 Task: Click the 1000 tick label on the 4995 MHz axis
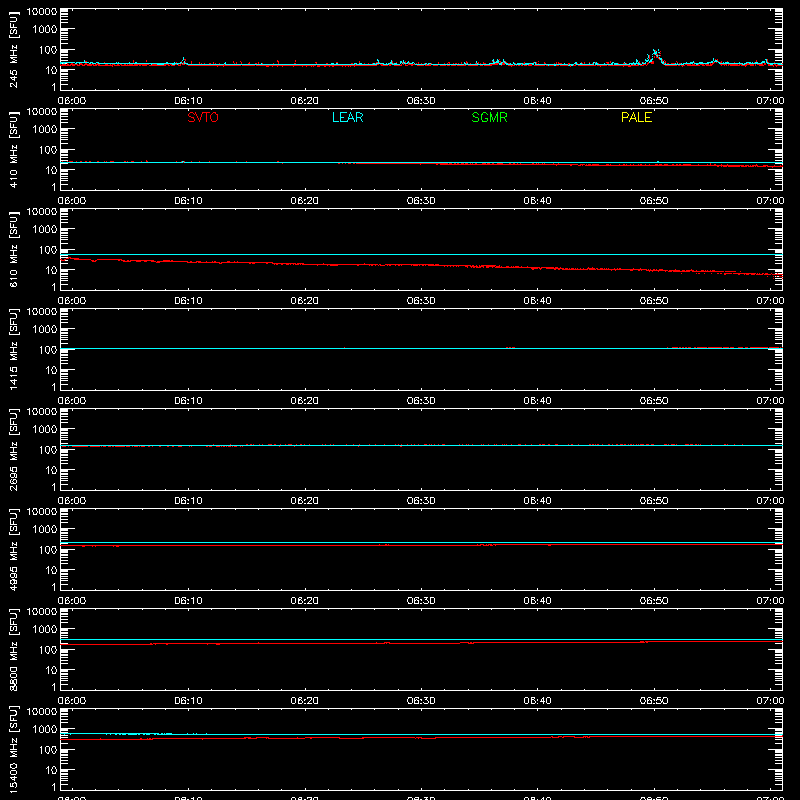point(45,530)
